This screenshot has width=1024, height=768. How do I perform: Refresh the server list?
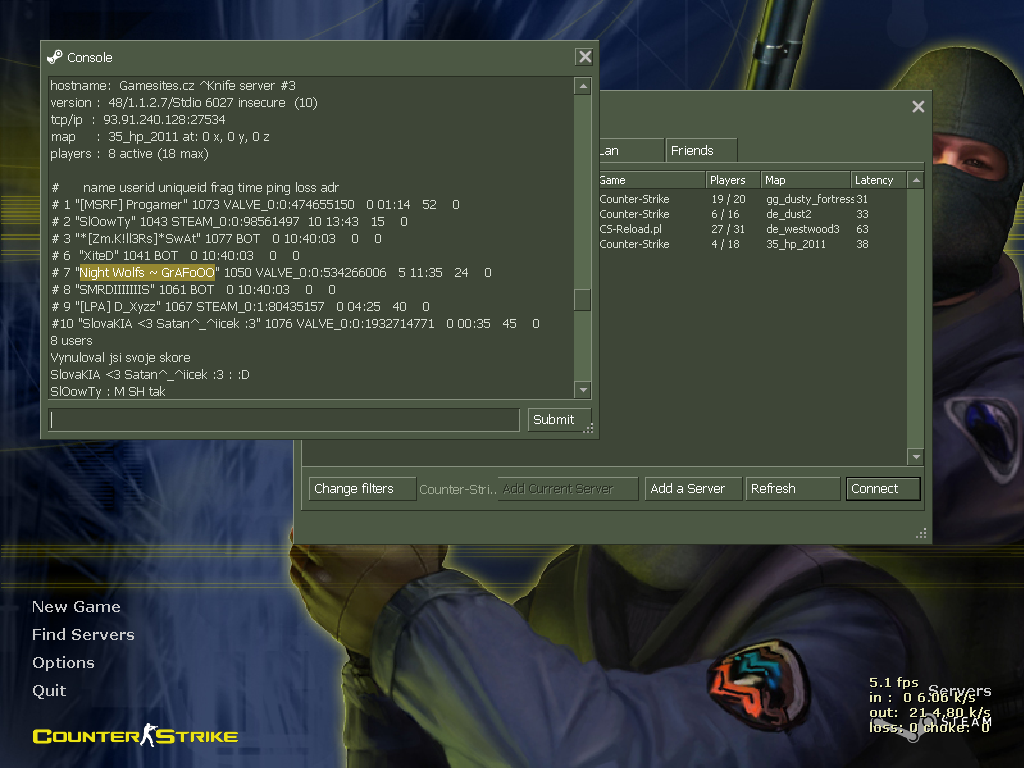click(x=792, y=489)
